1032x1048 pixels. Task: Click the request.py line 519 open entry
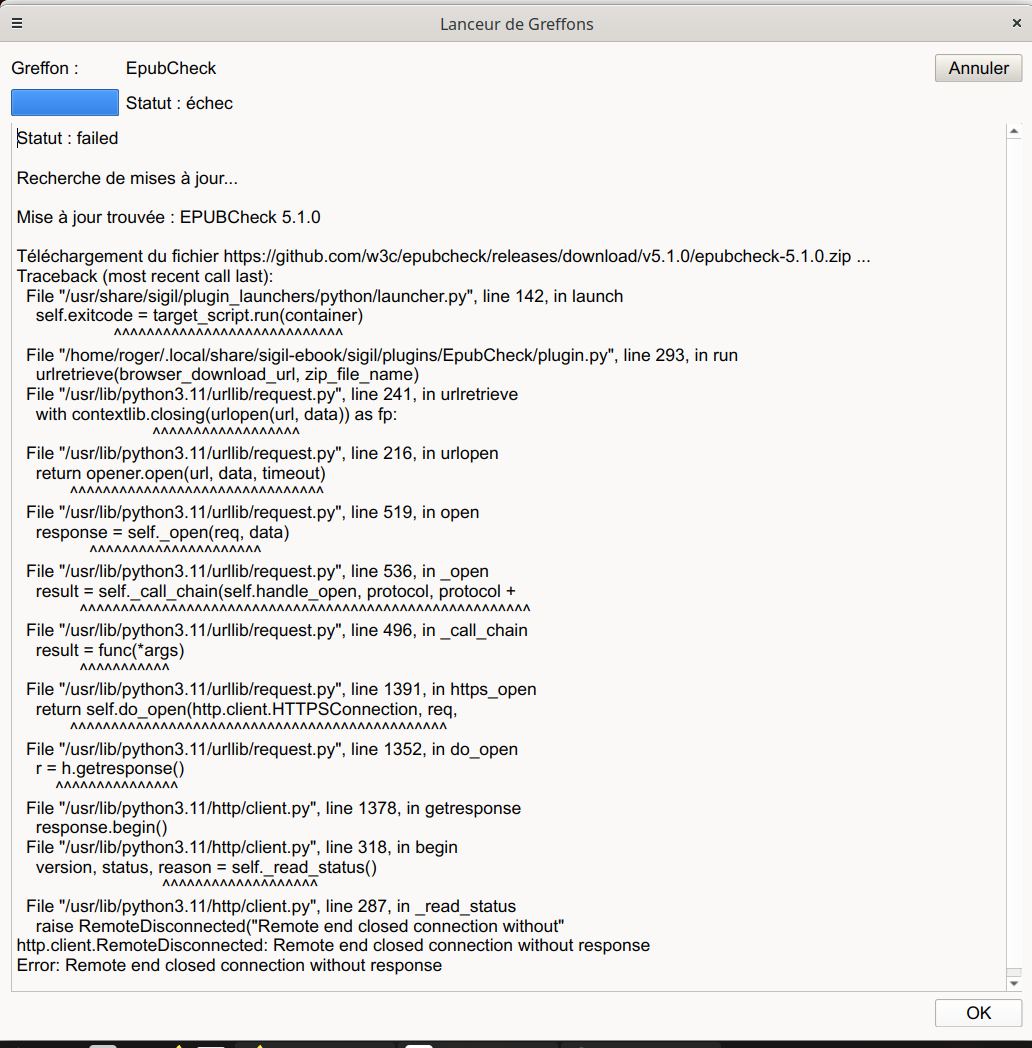(253, 512)
